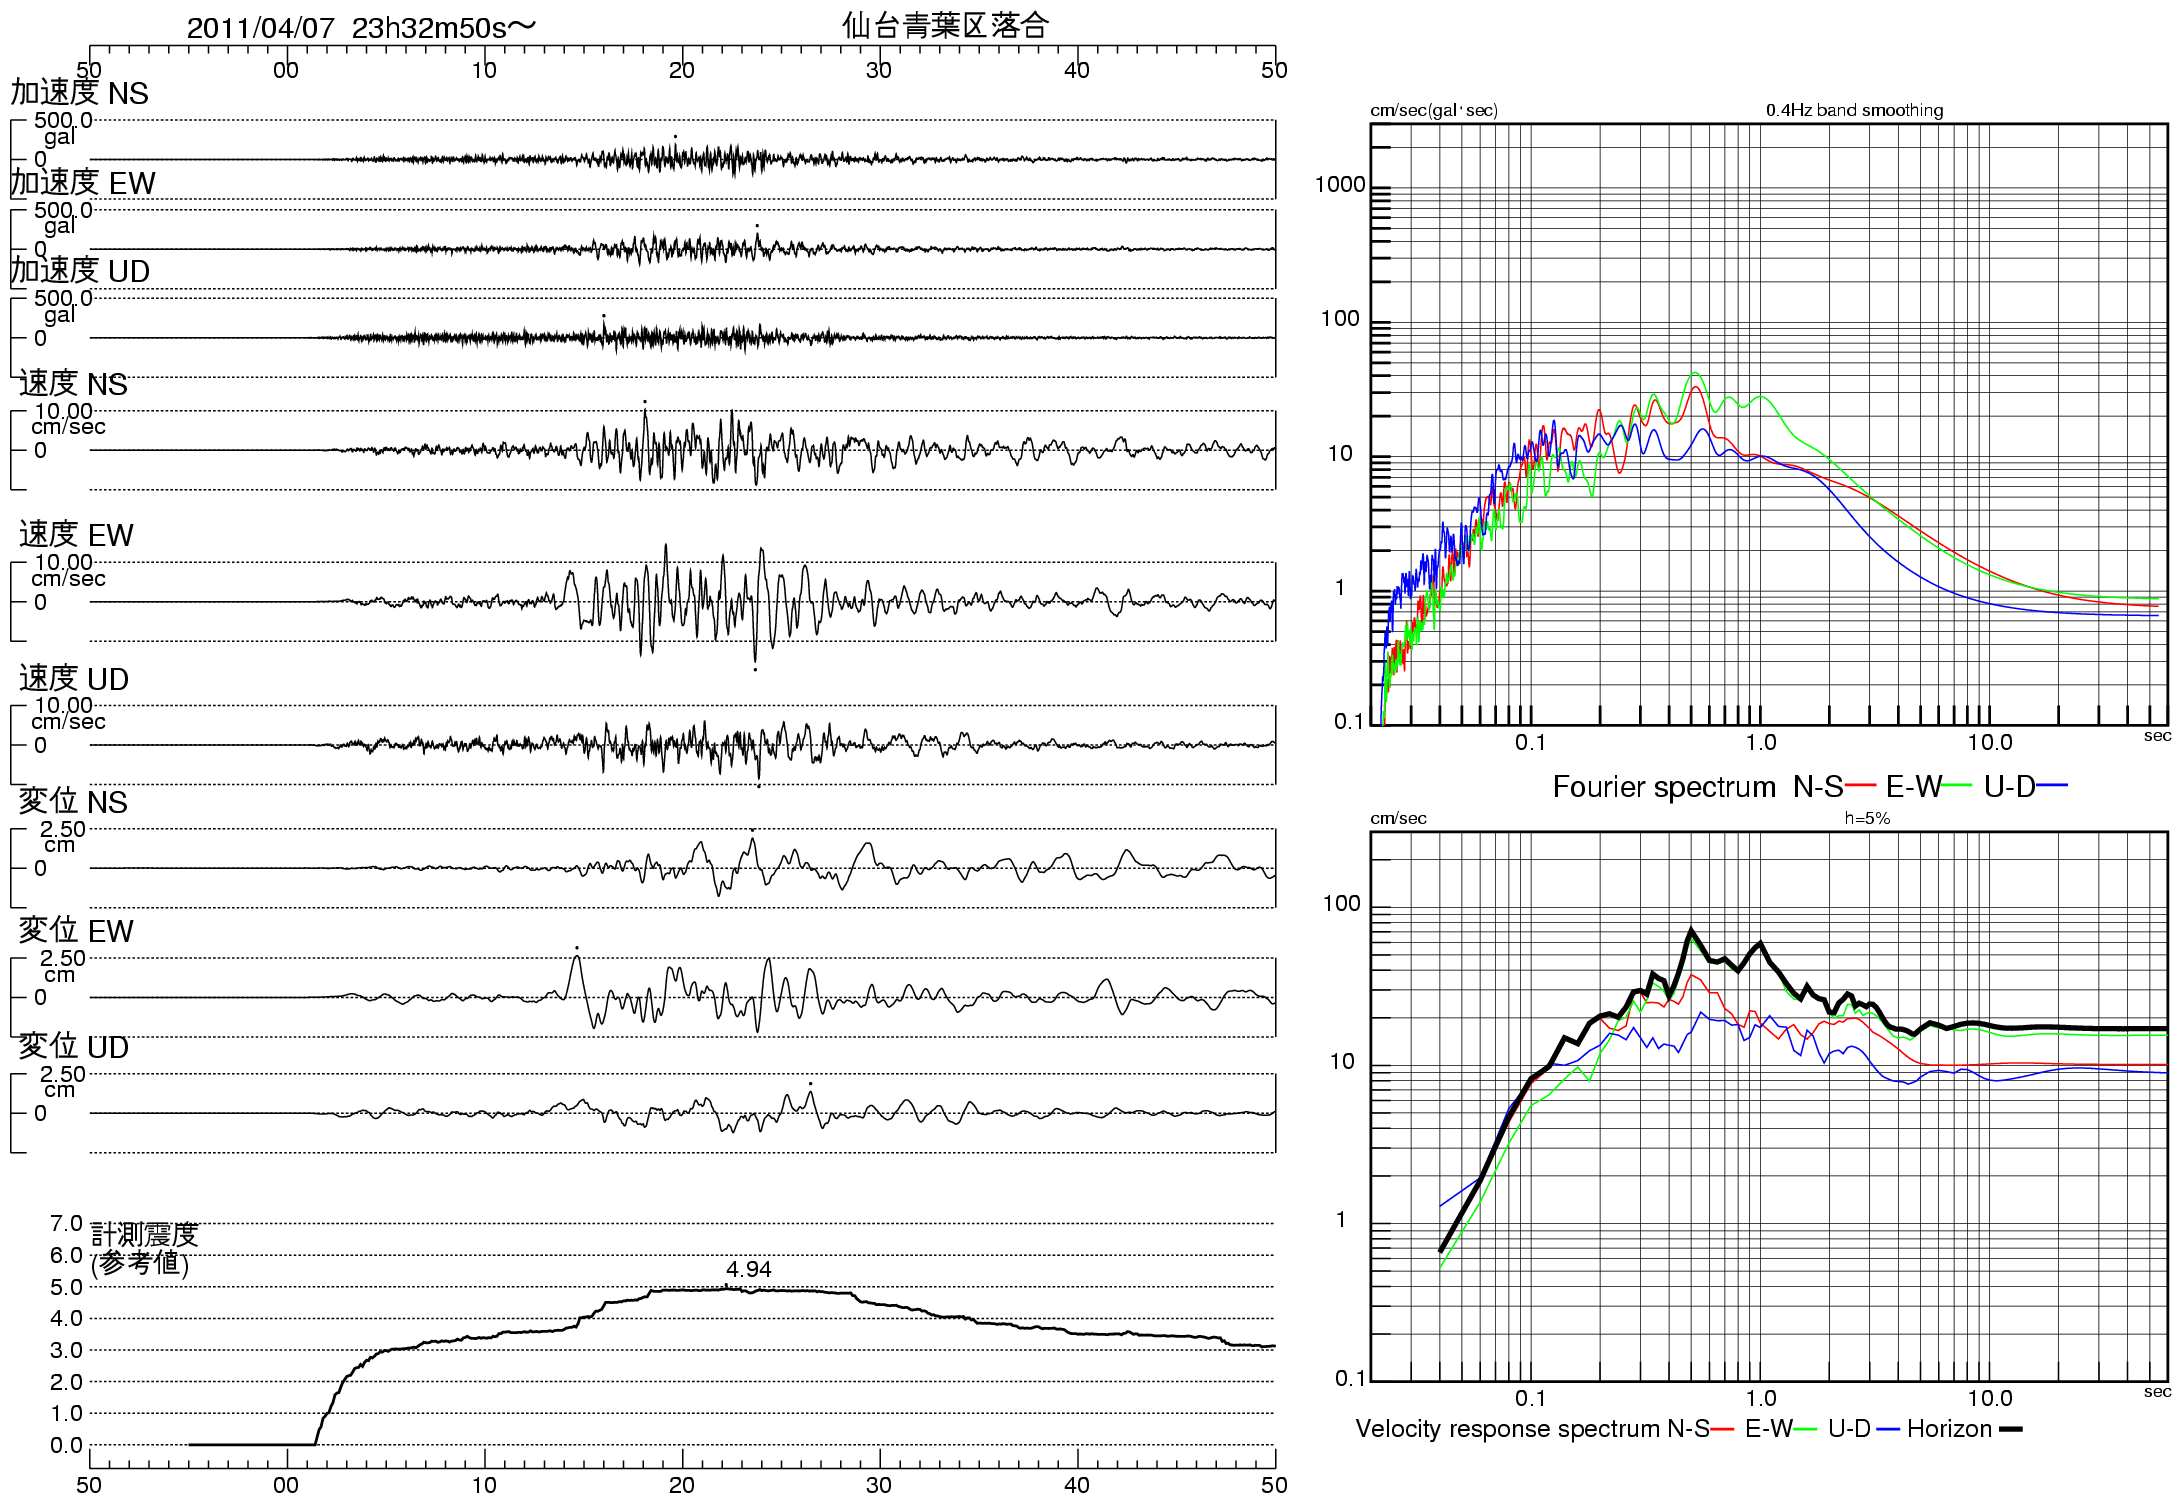This screenshot has height=1503, width=2182.
Task: Select the 変位 UD trace label
Action: 74,1047
